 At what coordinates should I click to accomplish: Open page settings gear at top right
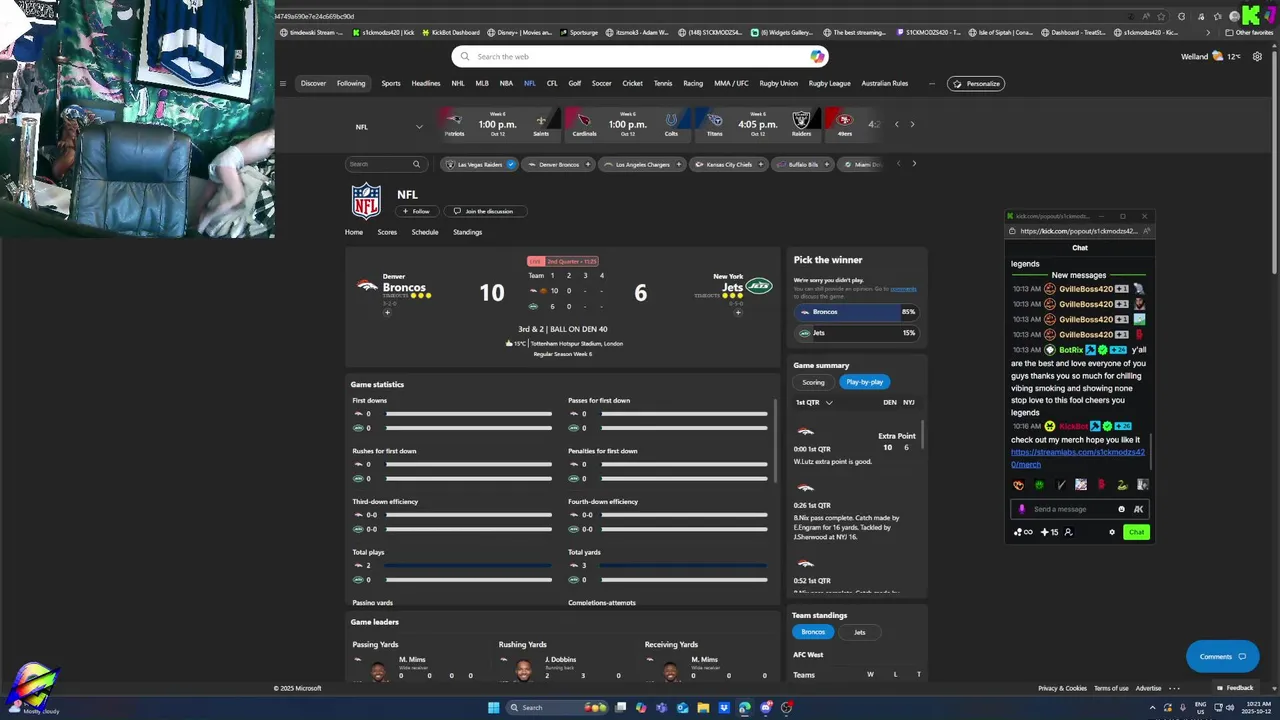pyautogui.click(x=1258, y=57)
